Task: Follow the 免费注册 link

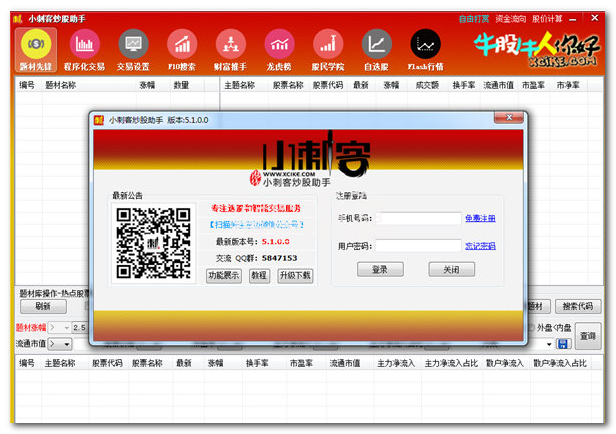Action: pos(480,218)
